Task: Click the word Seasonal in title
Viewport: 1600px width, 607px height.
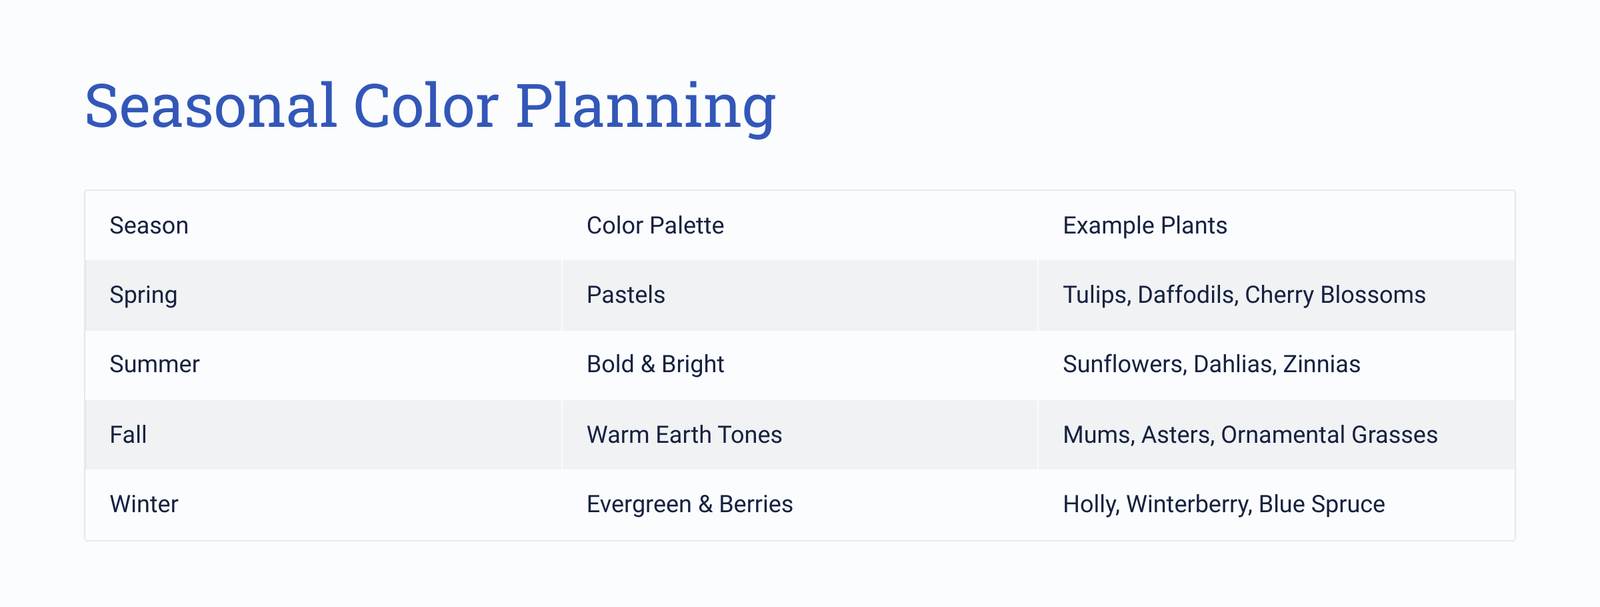Action: [211, 106]
